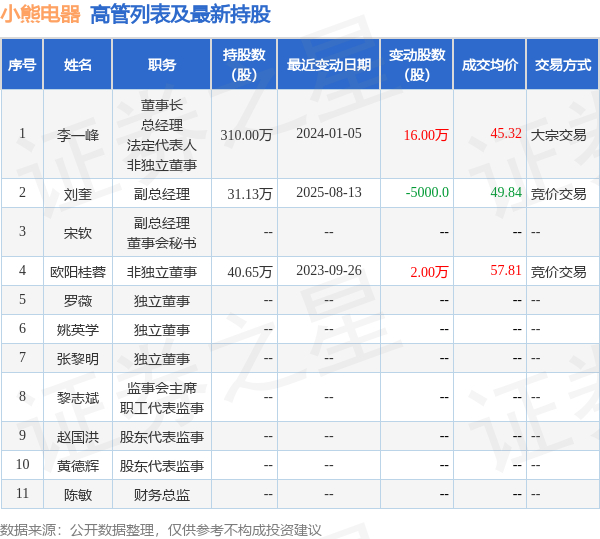Screen dimensions: 600x539
Task: Click 独立董事 in 姚英学's row
Action: [x=162, y=330]
